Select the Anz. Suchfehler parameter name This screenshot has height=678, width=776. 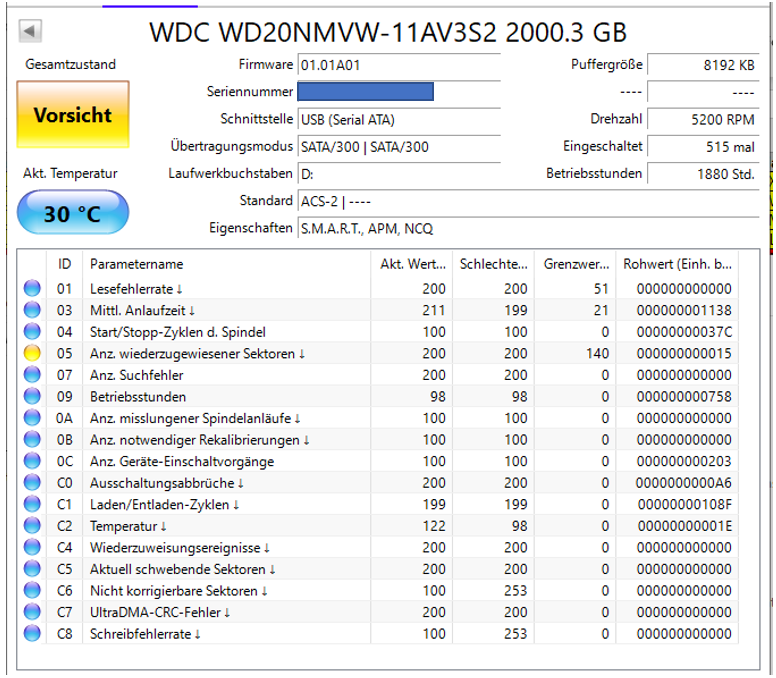click(137, 375)
